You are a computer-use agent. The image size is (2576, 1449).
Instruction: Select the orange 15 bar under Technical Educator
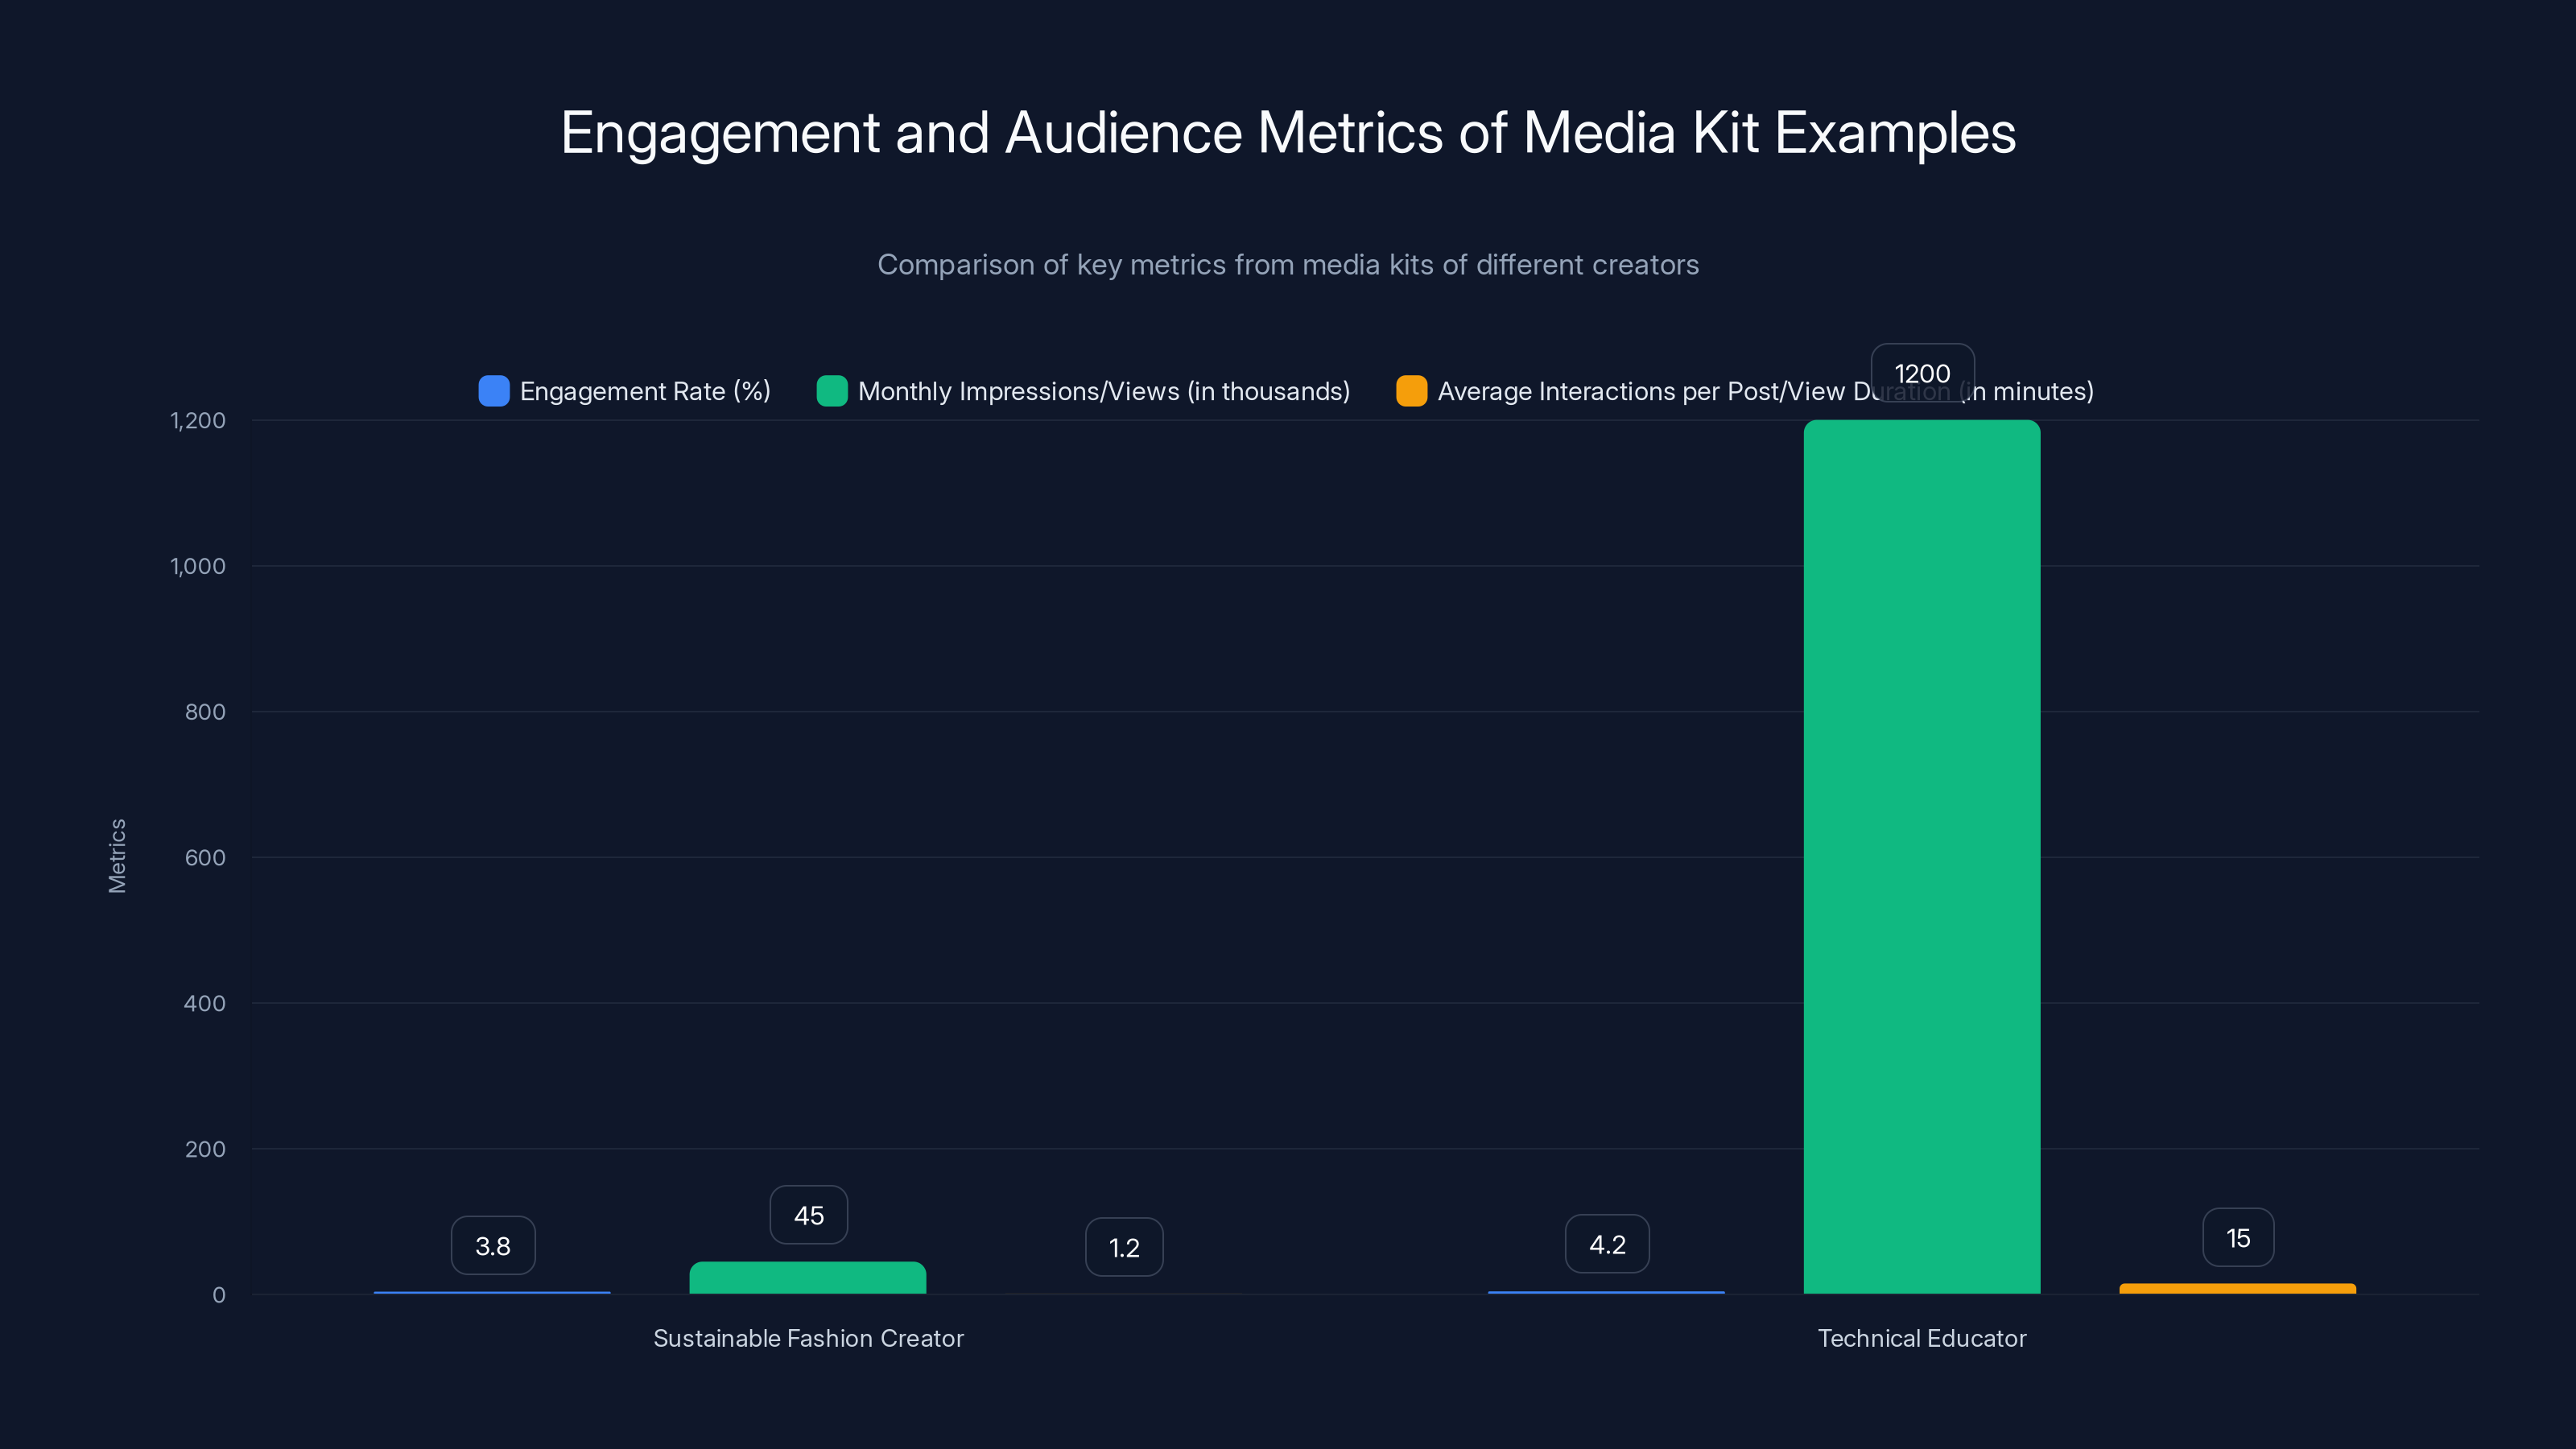pyautogui.click(x=2237, y=1289)
